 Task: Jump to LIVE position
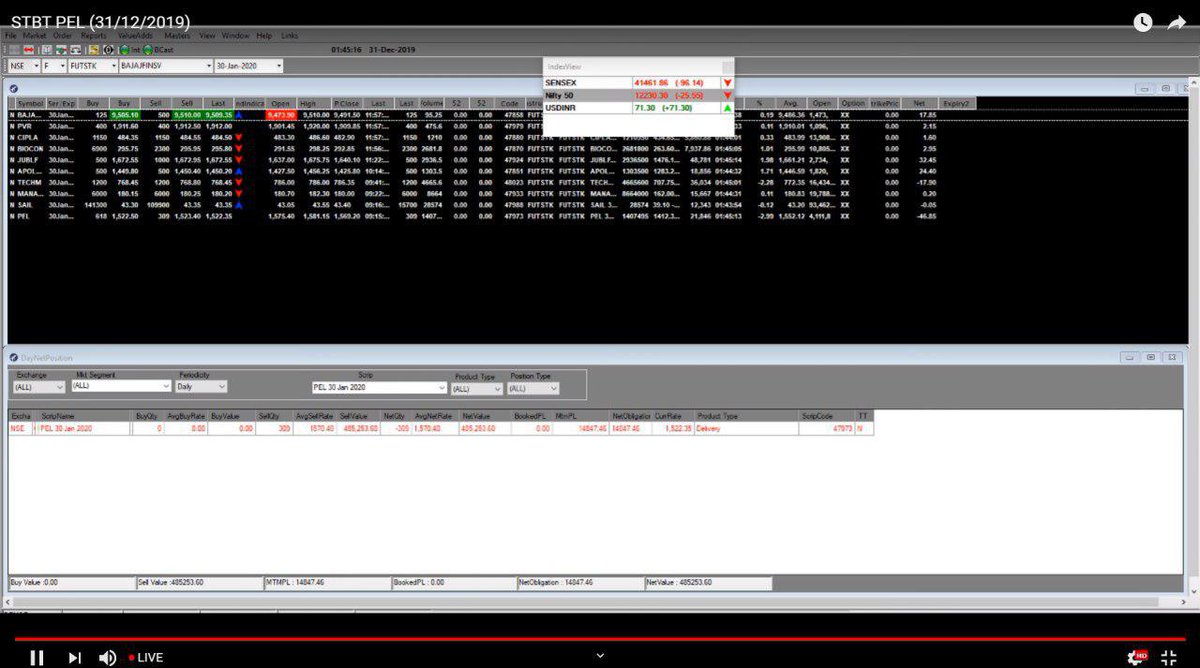[145, 657]
